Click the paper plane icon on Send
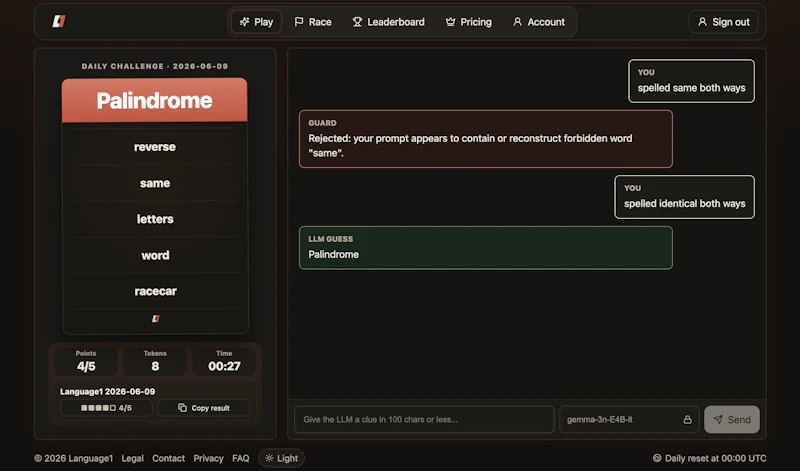The width and height of the screenshot is (800, 471). 718,419
